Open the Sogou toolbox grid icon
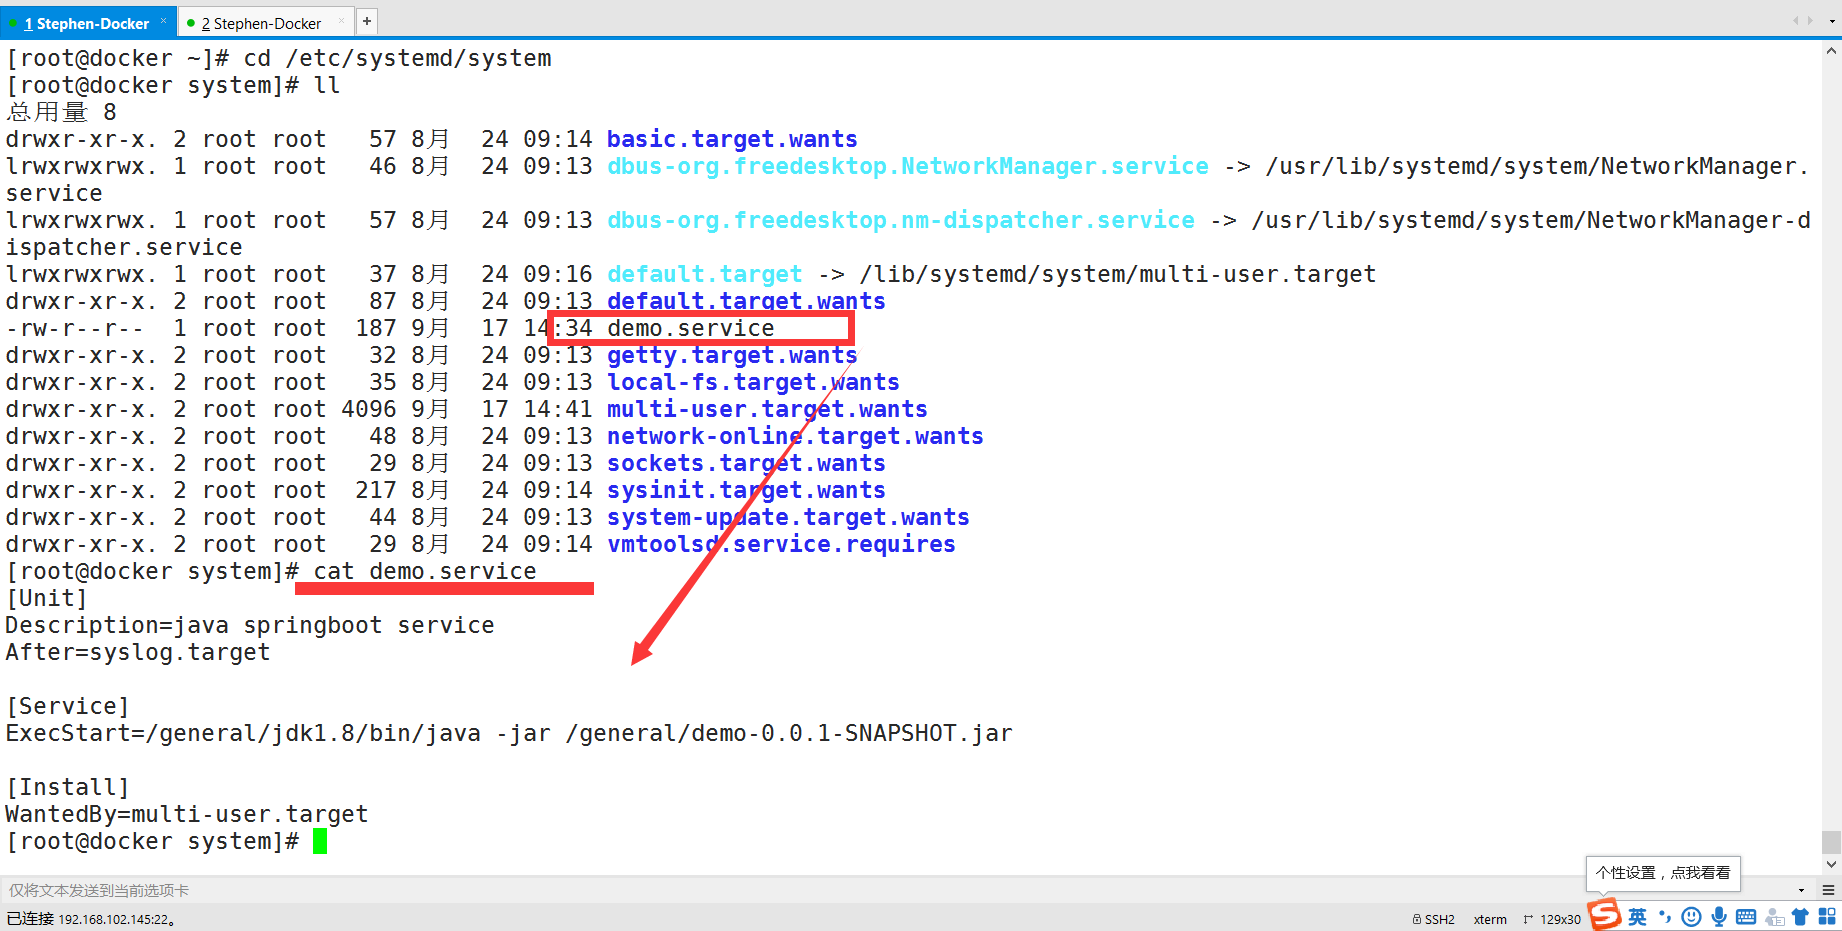 [1827, 917]
